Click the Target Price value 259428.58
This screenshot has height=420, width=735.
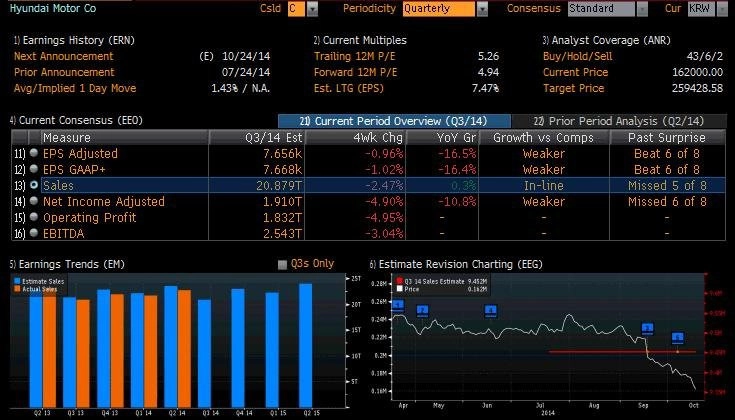697,88
